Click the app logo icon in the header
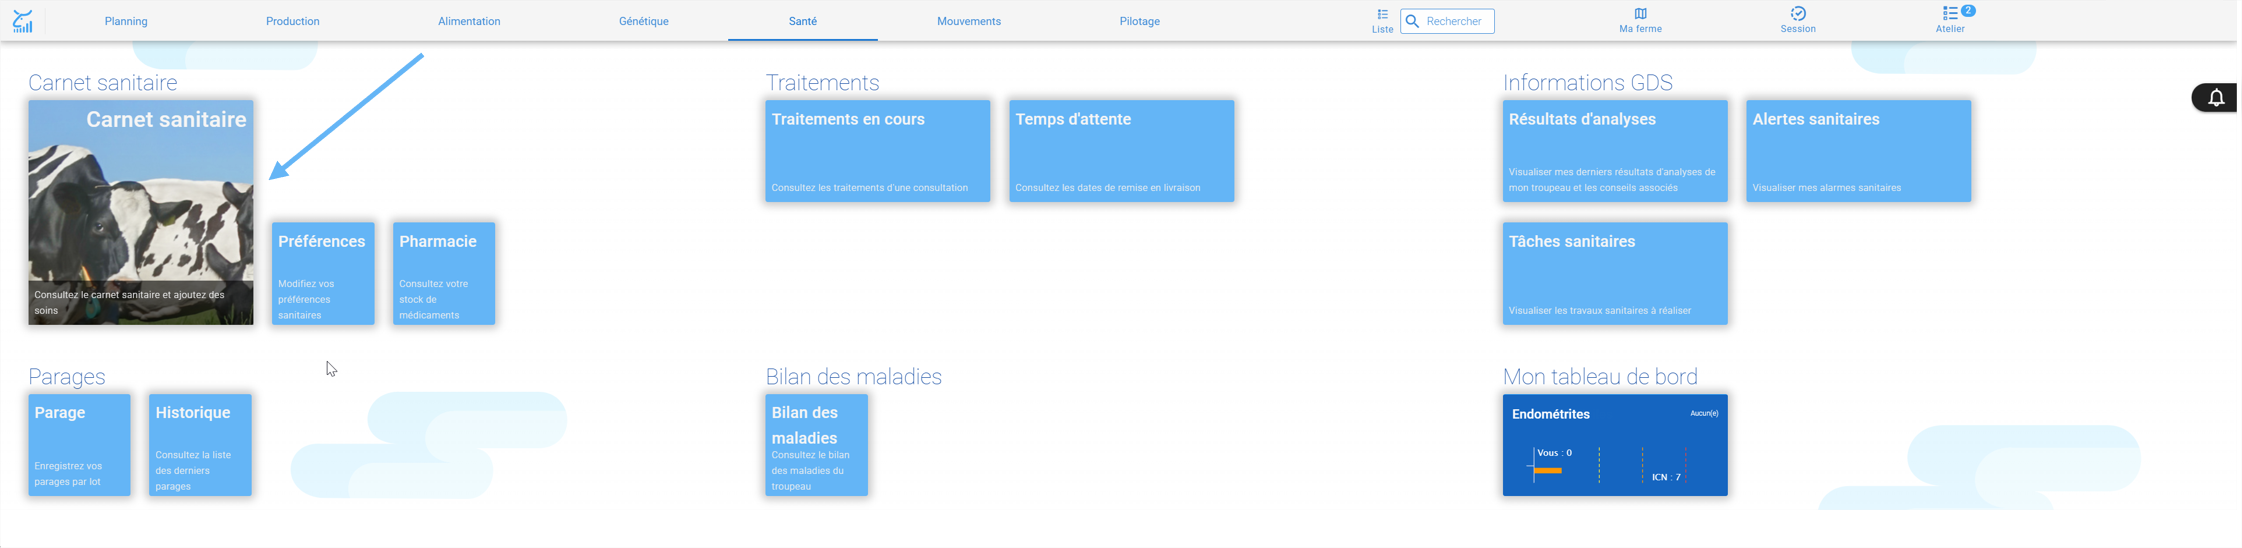Image resolution: width=2242 pixels, height=548 pixels. [22, 21]
